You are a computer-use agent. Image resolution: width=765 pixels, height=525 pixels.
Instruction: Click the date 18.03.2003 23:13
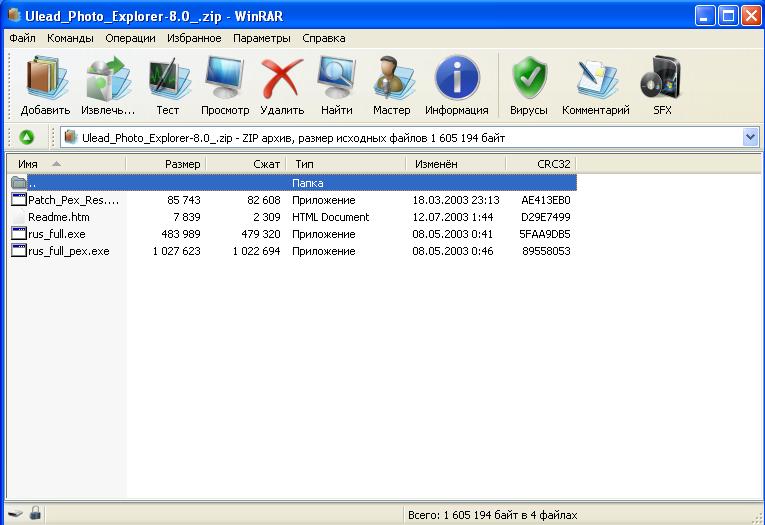pyautogui.click(x=456, y=200)
